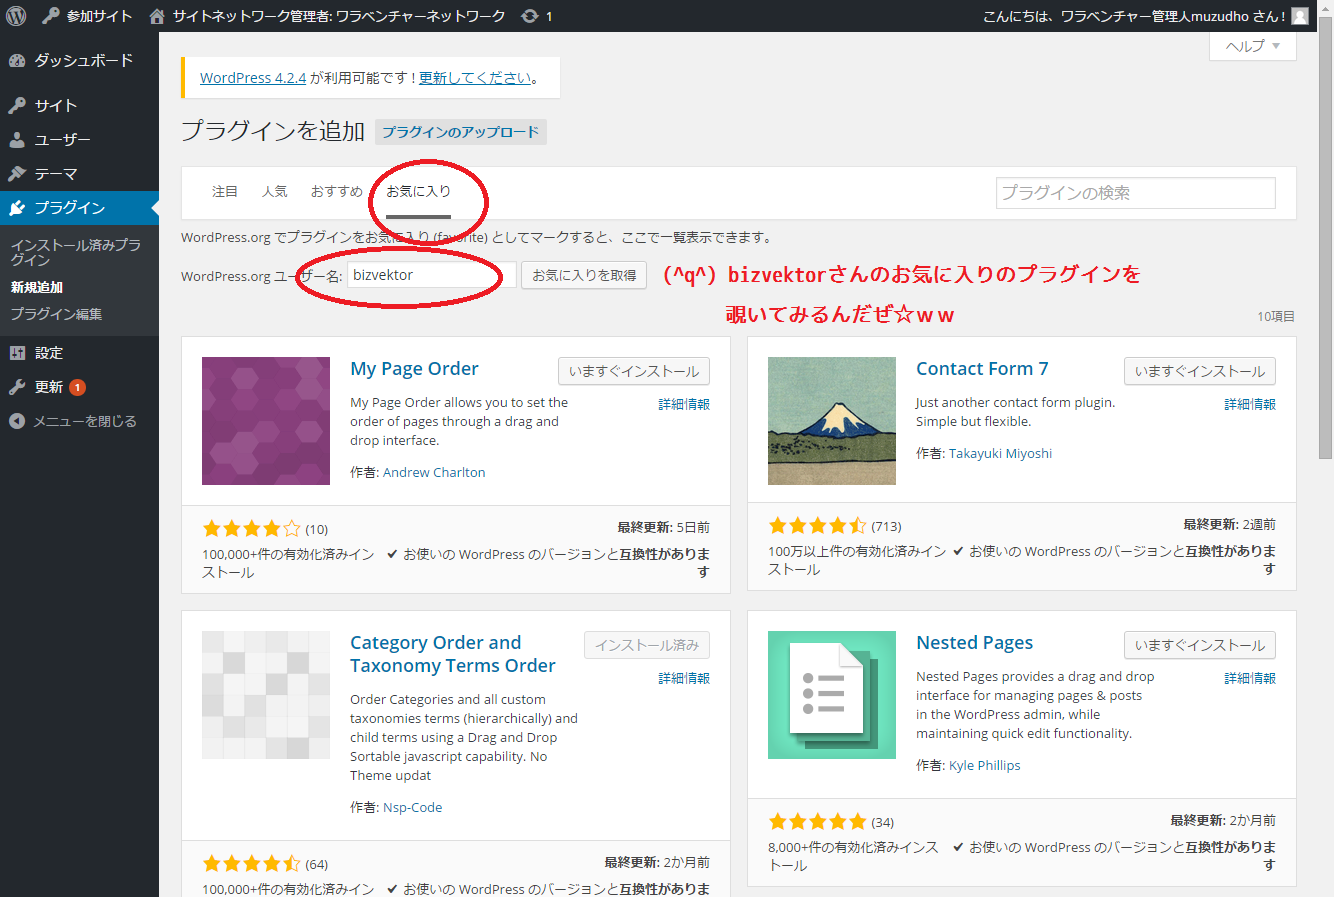
Task: Install Nested Pages with いますぐインストール
Action: pos(1200,645)
